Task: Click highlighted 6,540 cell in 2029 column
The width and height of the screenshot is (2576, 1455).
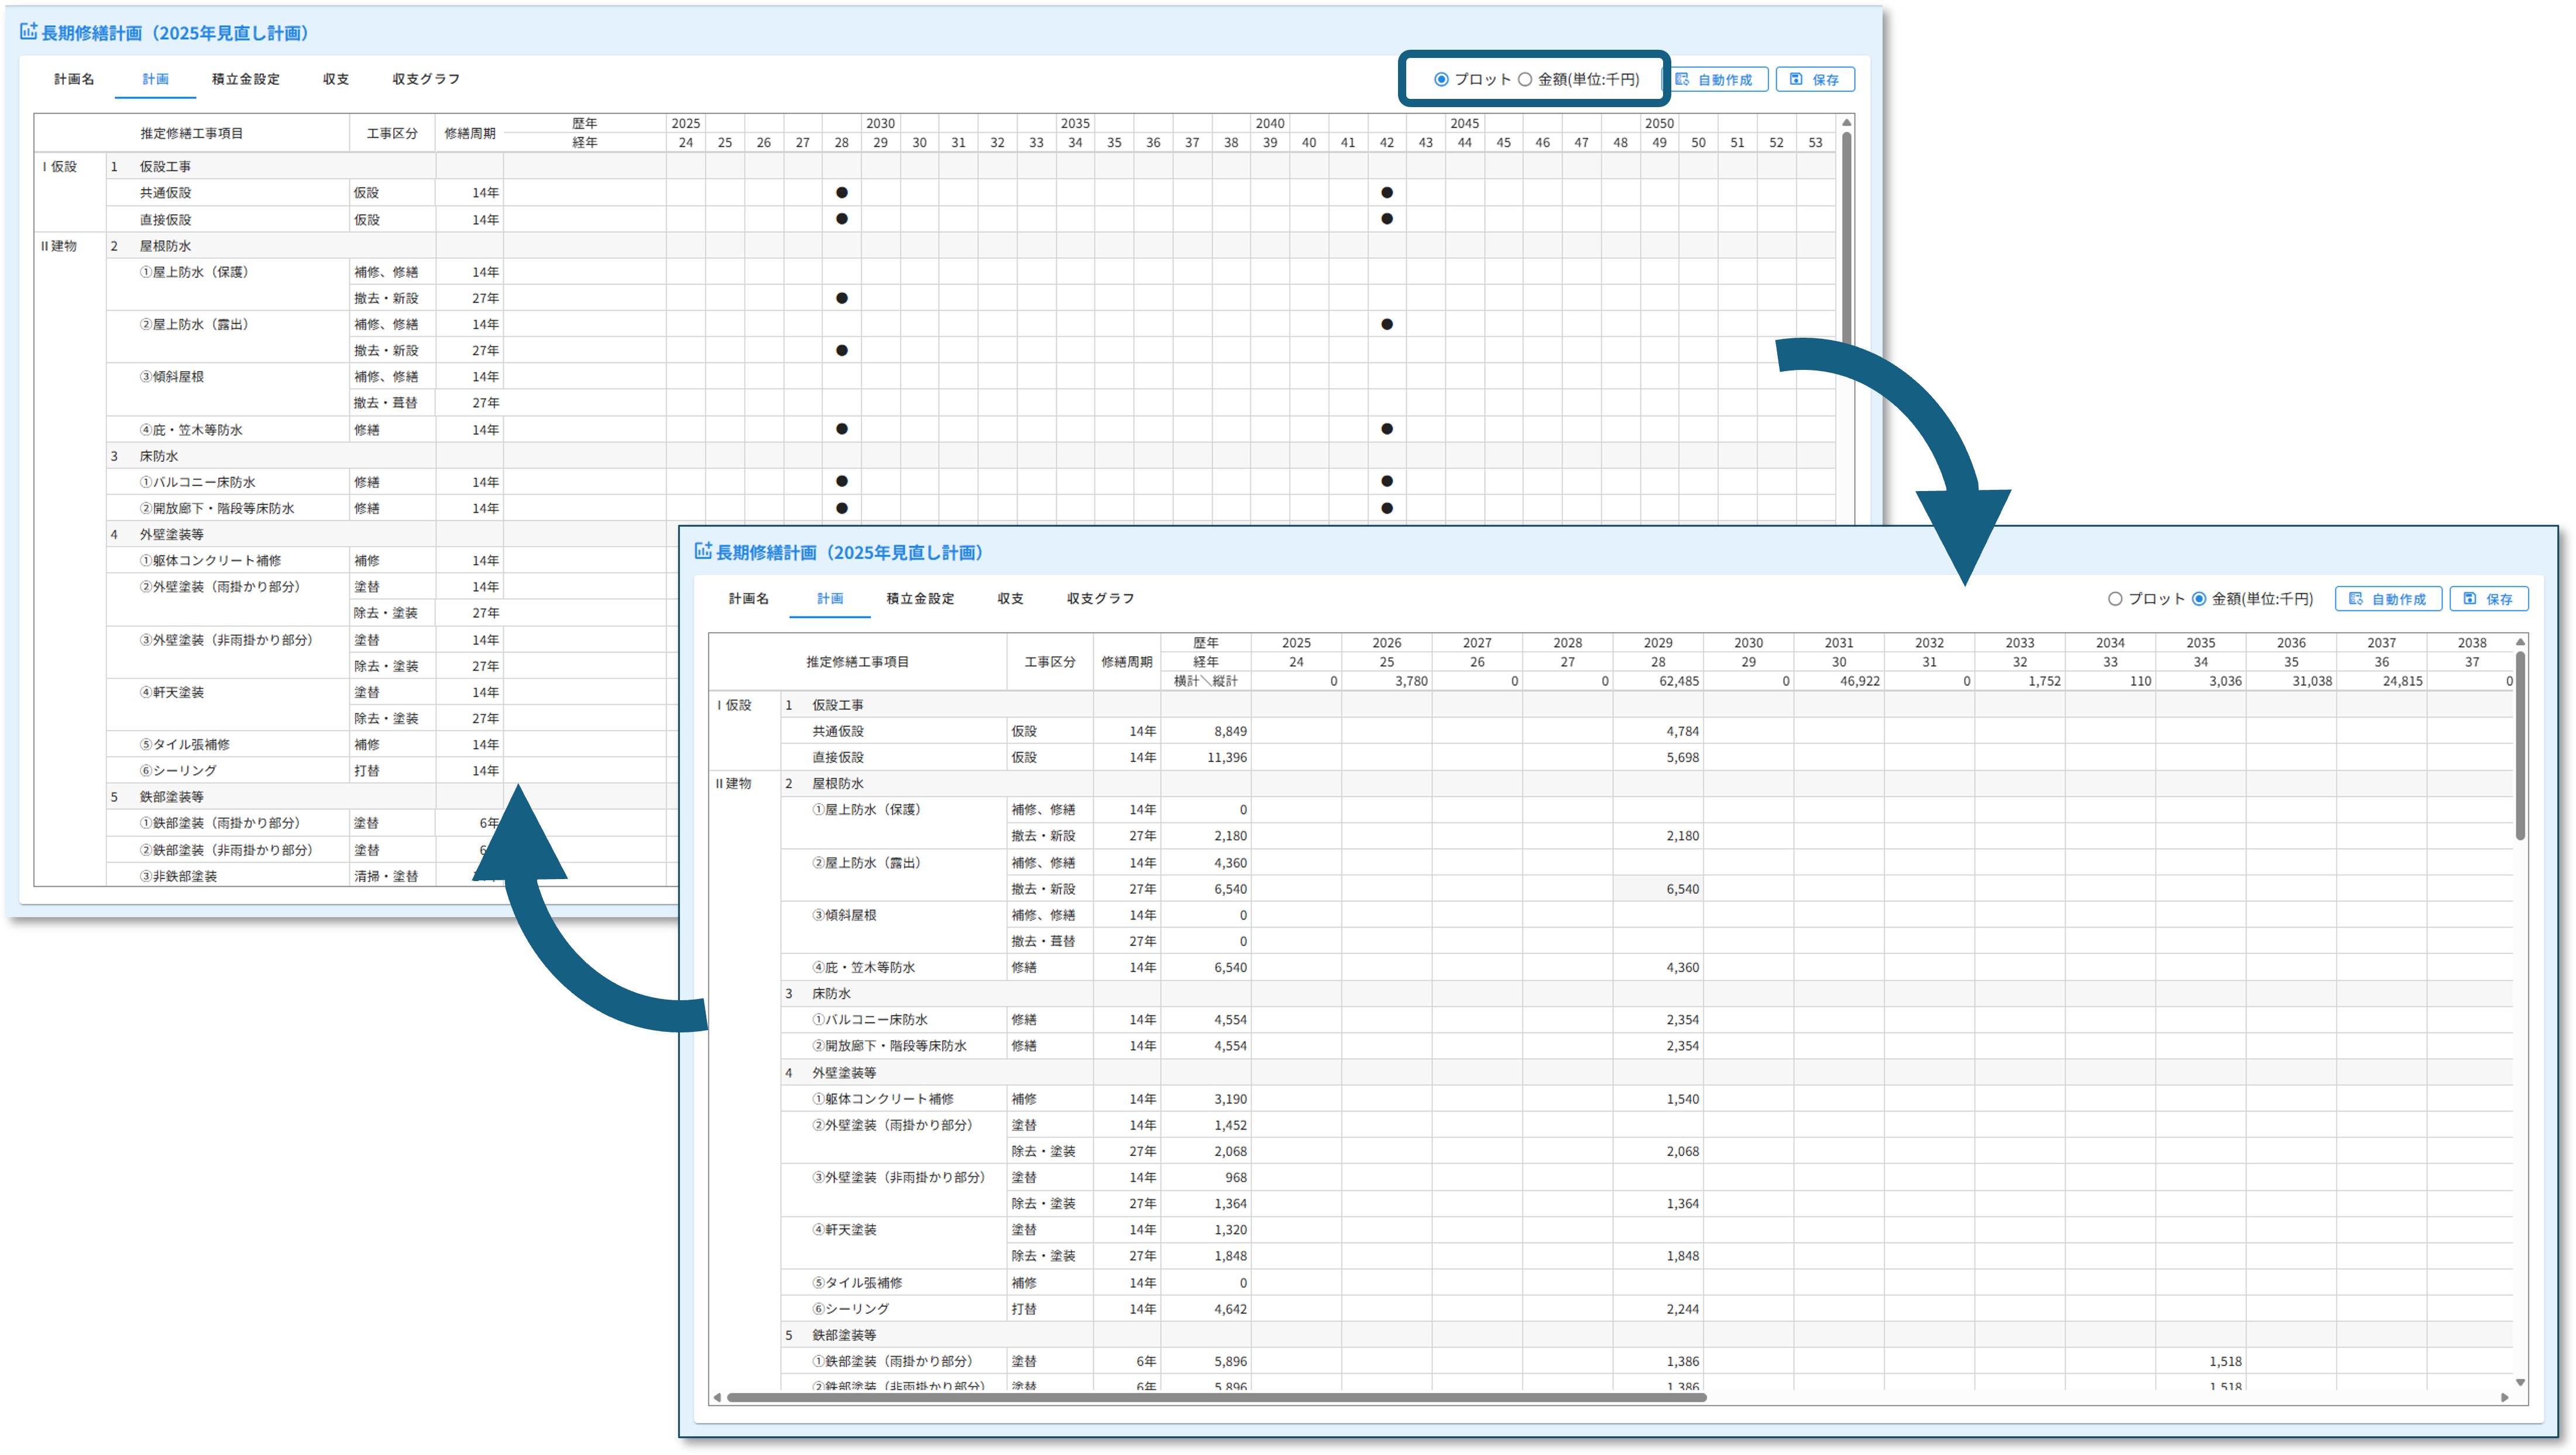Action: [1658, 888]
